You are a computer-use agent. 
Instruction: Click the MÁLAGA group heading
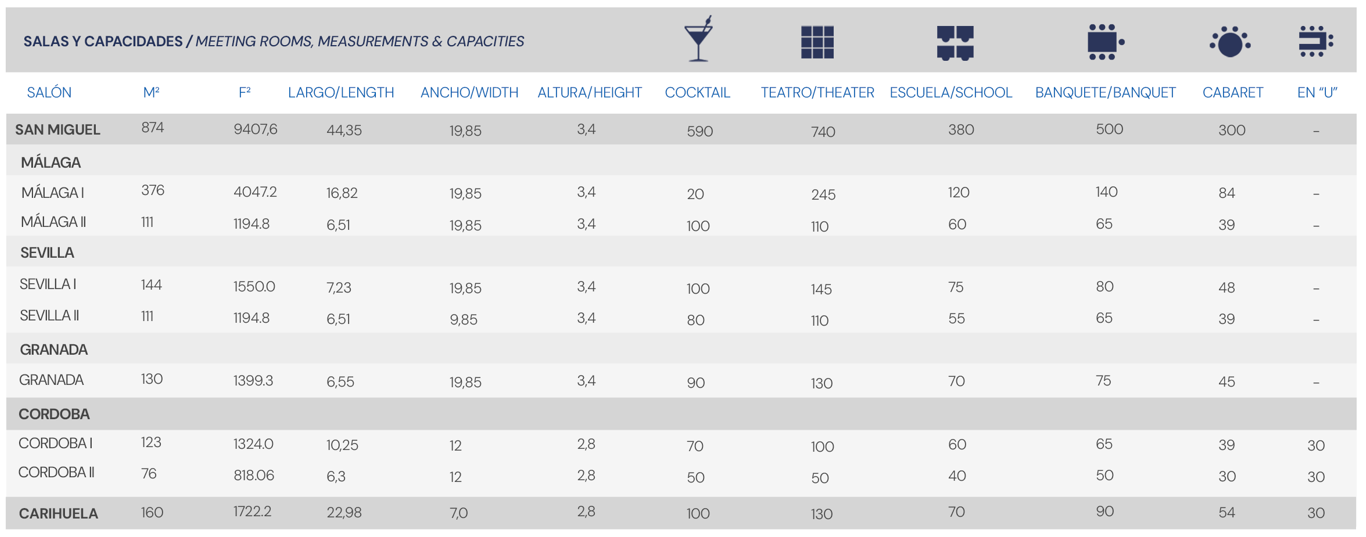coord(51,162)
